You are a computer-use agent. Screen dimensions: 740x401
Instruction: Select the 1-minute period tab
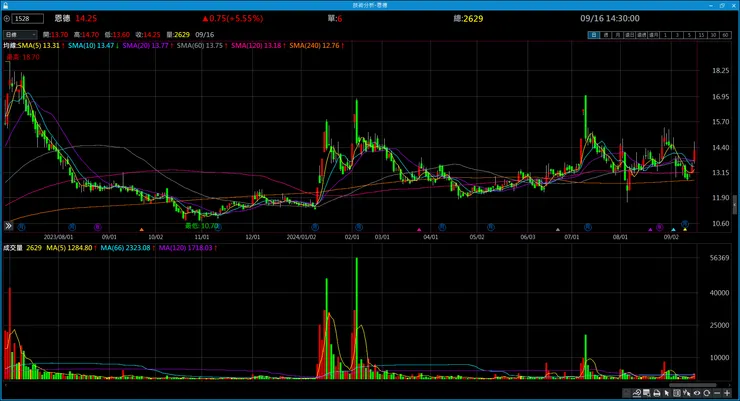[665, 35]
